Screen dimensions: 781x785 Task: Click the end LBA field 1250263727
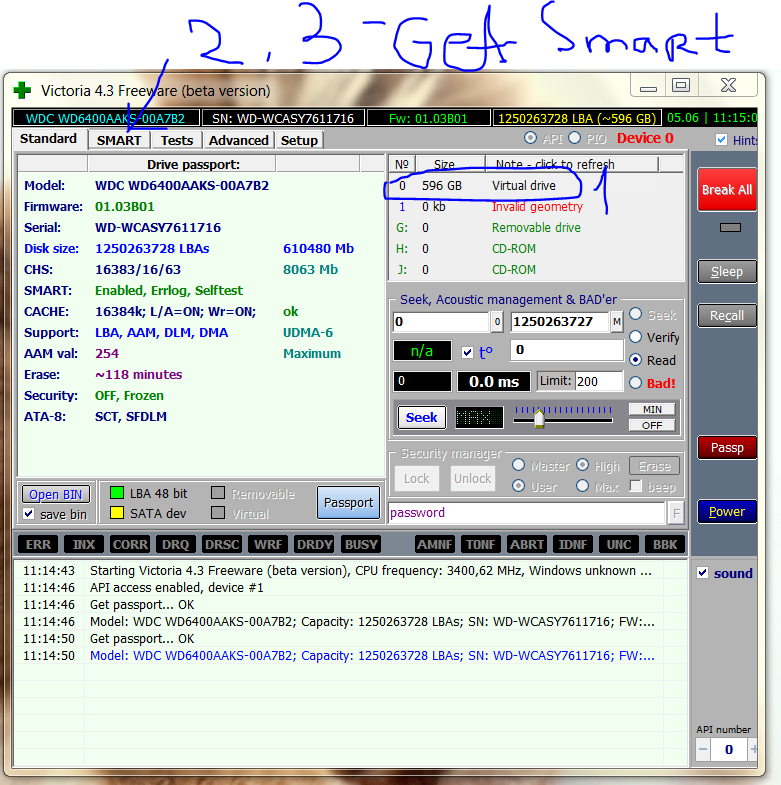559,322
